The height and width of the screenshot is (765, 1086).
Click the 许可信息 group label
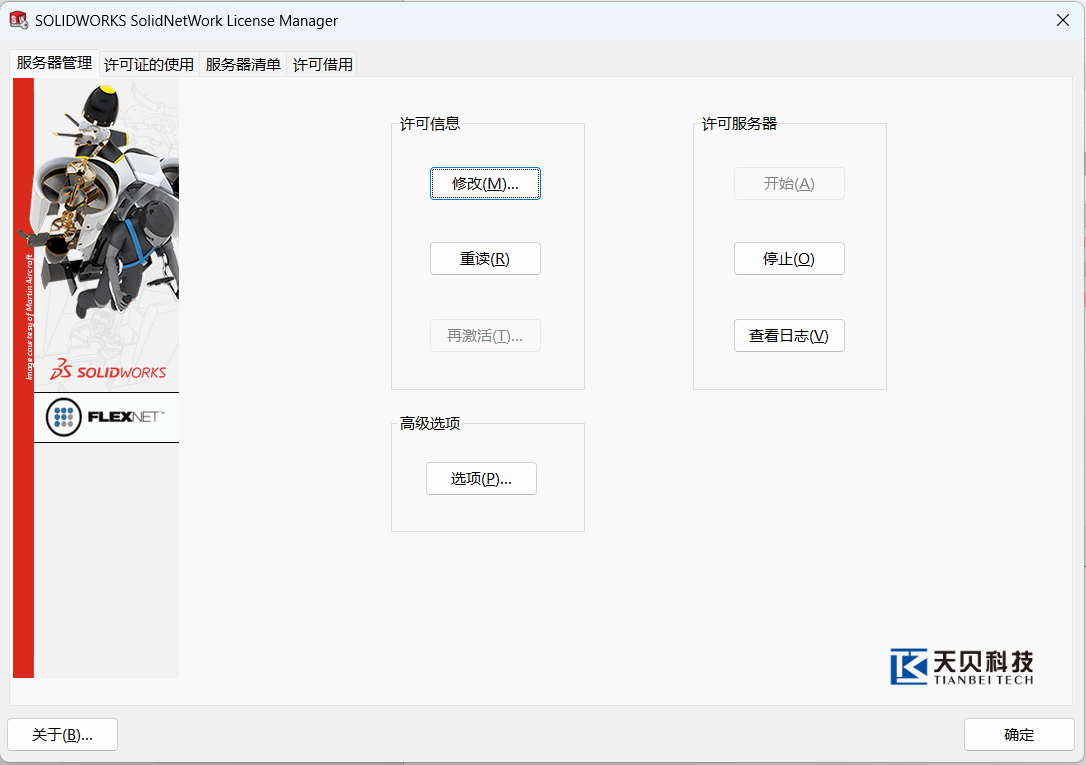[x=430, y=124]
